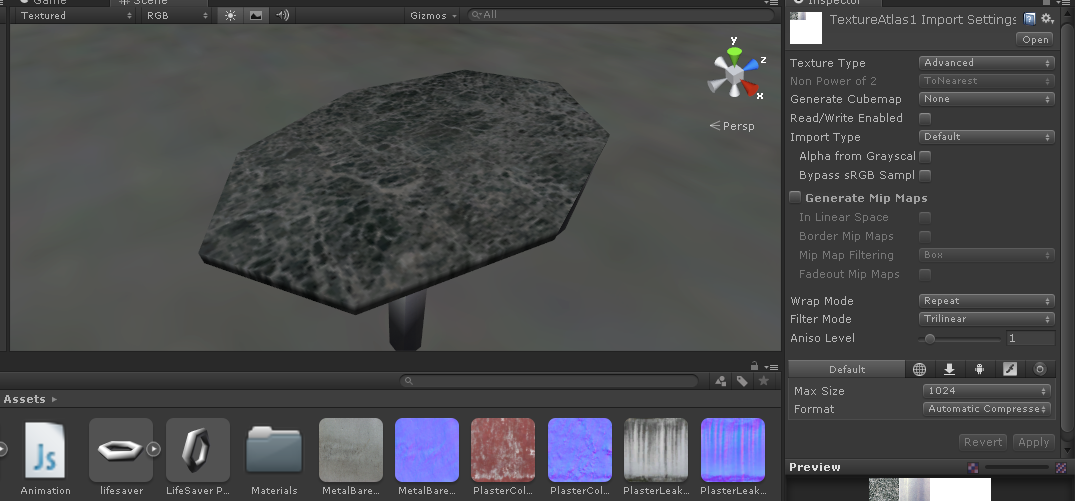
Task: Open Generate Cubemap dropdown
Action: pyautogui.click(x=987, y=99)
